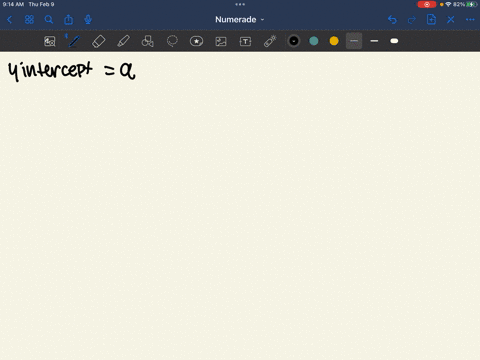Select the Pen tool
Image resolution: width=480 pixels, height=360 pixels.
click(x=74, y=41)
